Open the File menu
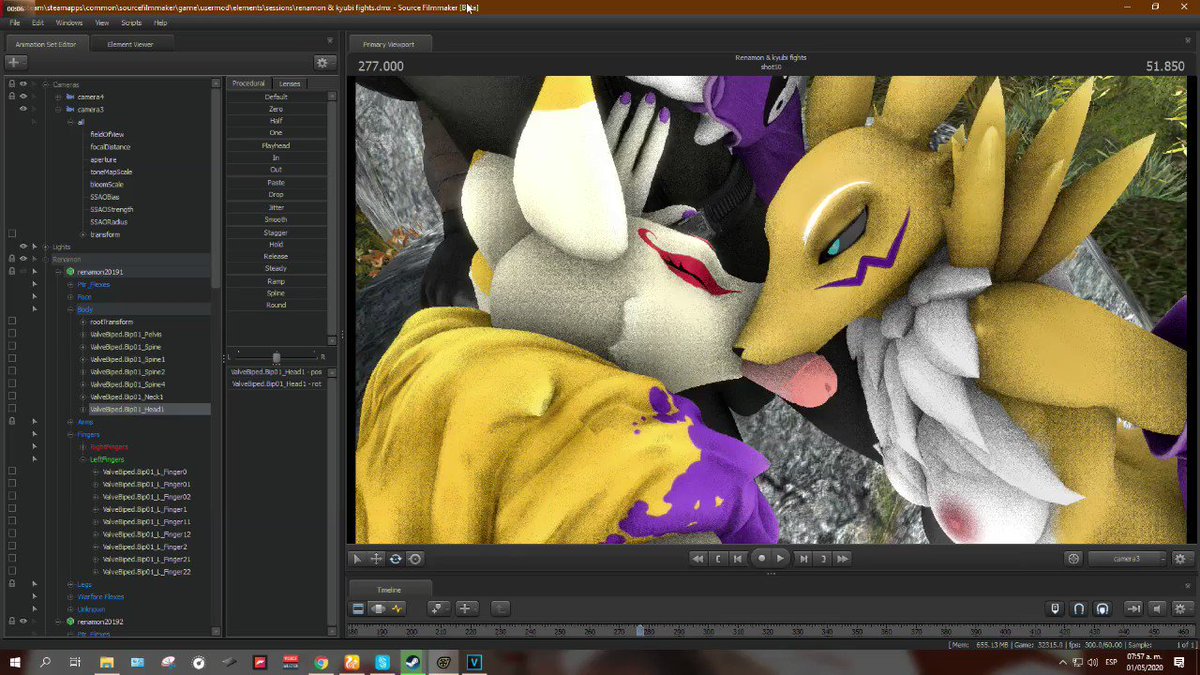This screenshot has height=675, width=1200. [x=15, y=22]
